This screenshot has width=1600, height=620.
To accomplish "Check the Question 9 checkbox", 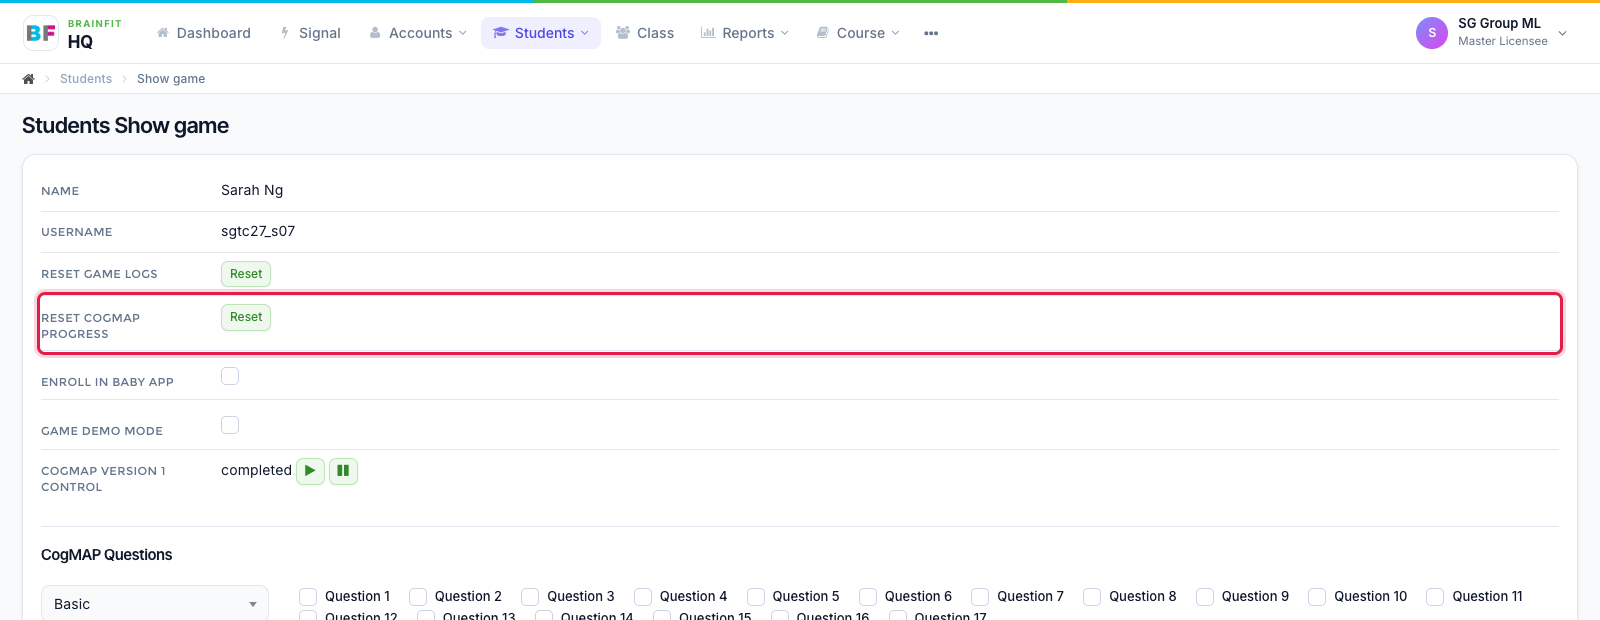I will 1205,597.
